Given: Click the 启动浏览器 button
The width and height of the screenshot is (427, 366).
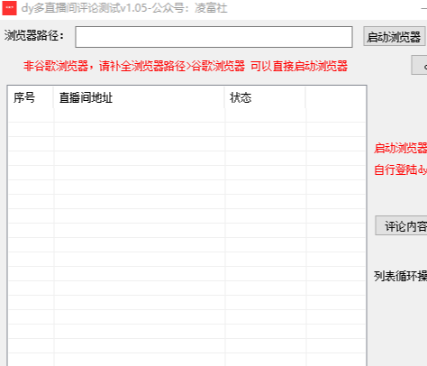Looking at the screenshot, I should coord(394,37).
